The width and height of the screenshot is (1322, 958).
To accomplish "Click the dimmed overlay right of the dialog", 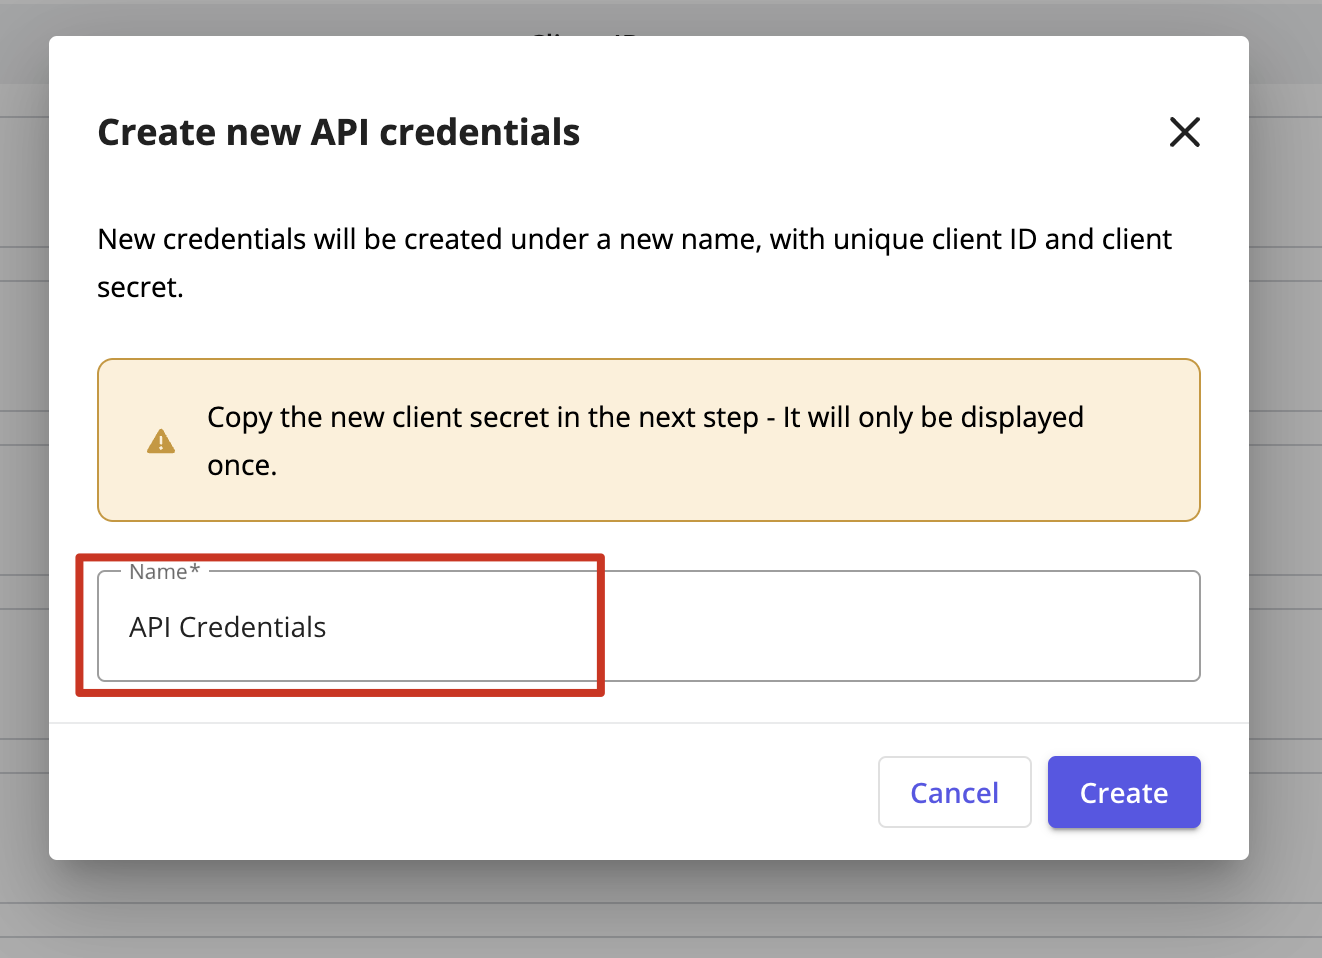I will tap(1286, 480).
